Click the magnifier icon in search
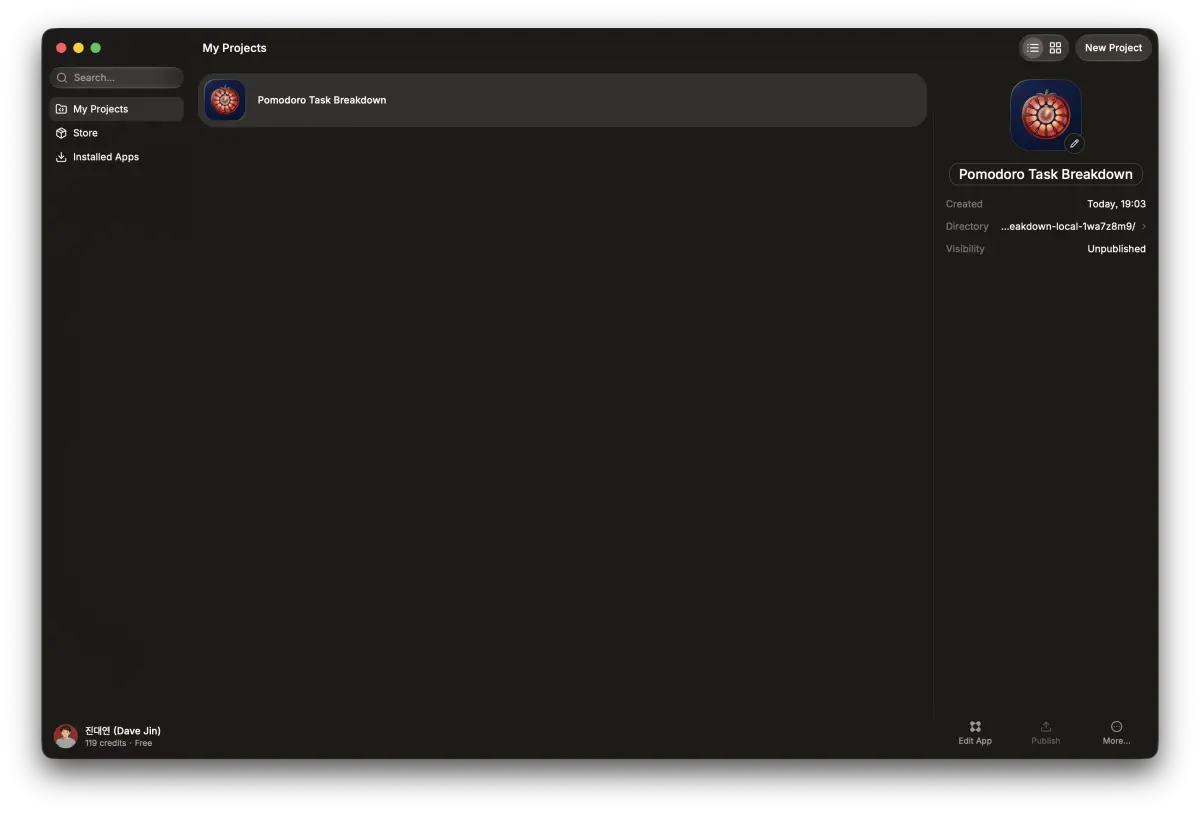The image size is (1200, 814). [62, 77]
